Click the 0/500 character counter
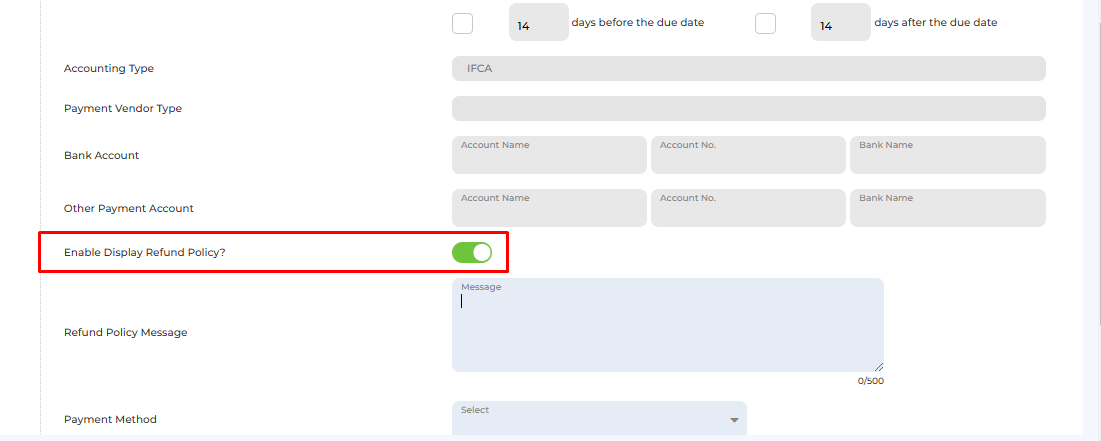Screen dimensions: 1101x441 (x=871, y=381)
